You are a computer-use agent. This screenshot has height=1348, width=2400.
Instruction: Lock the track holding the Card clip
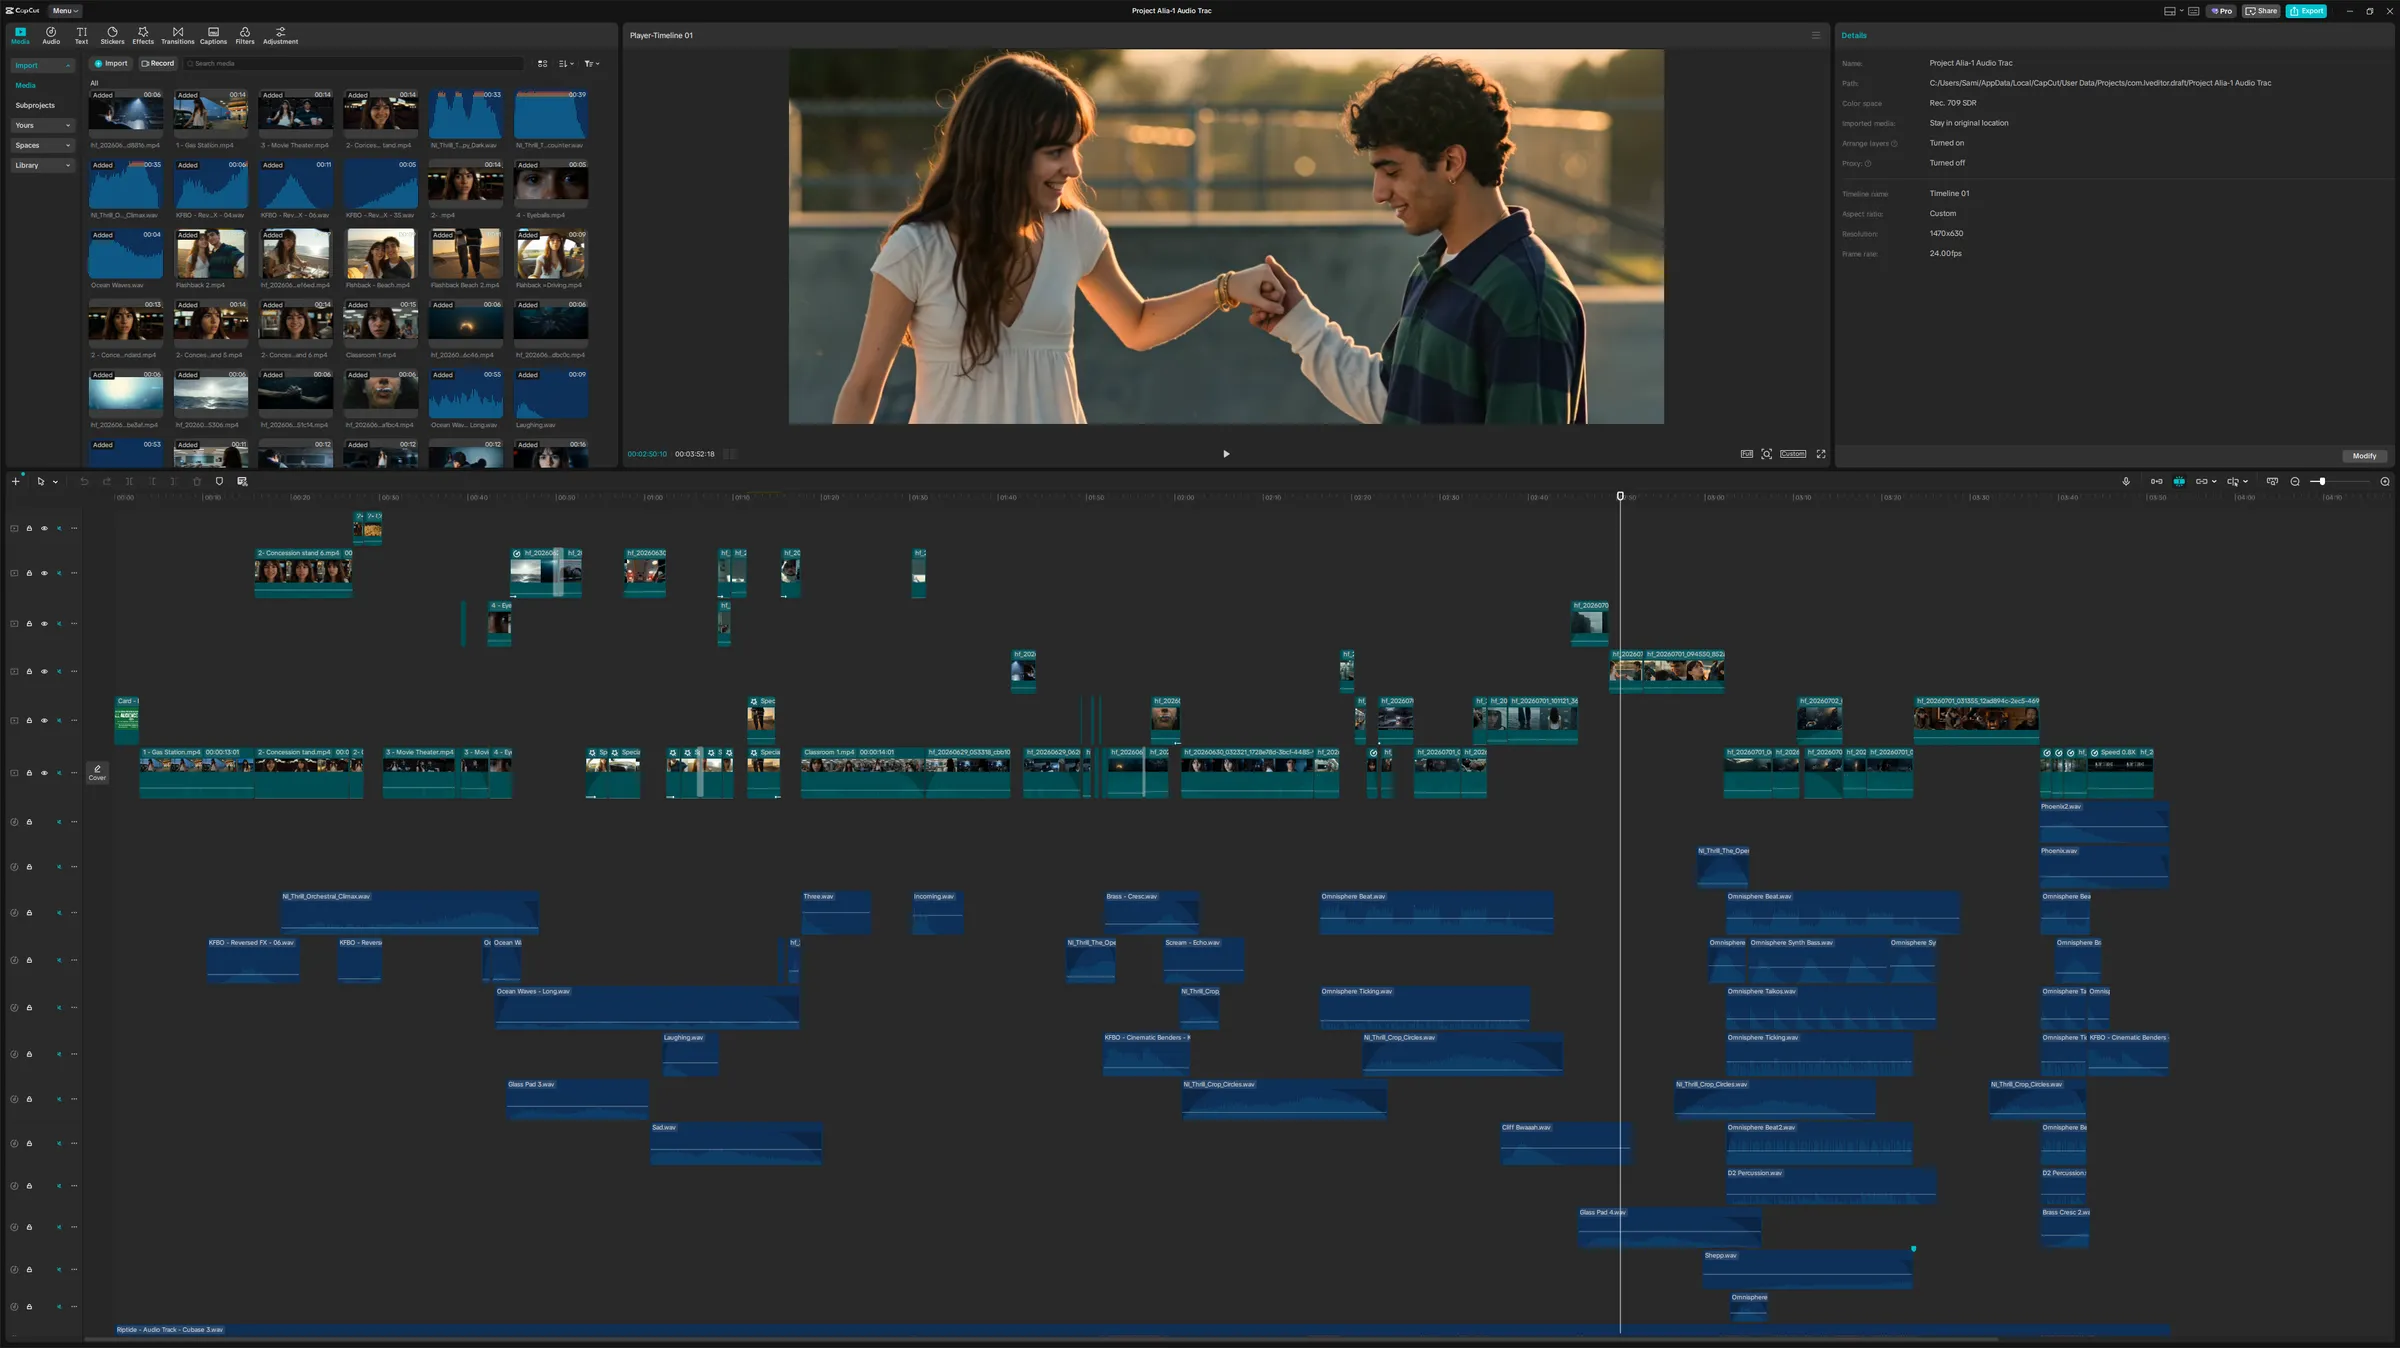click(x=29, y=720)
